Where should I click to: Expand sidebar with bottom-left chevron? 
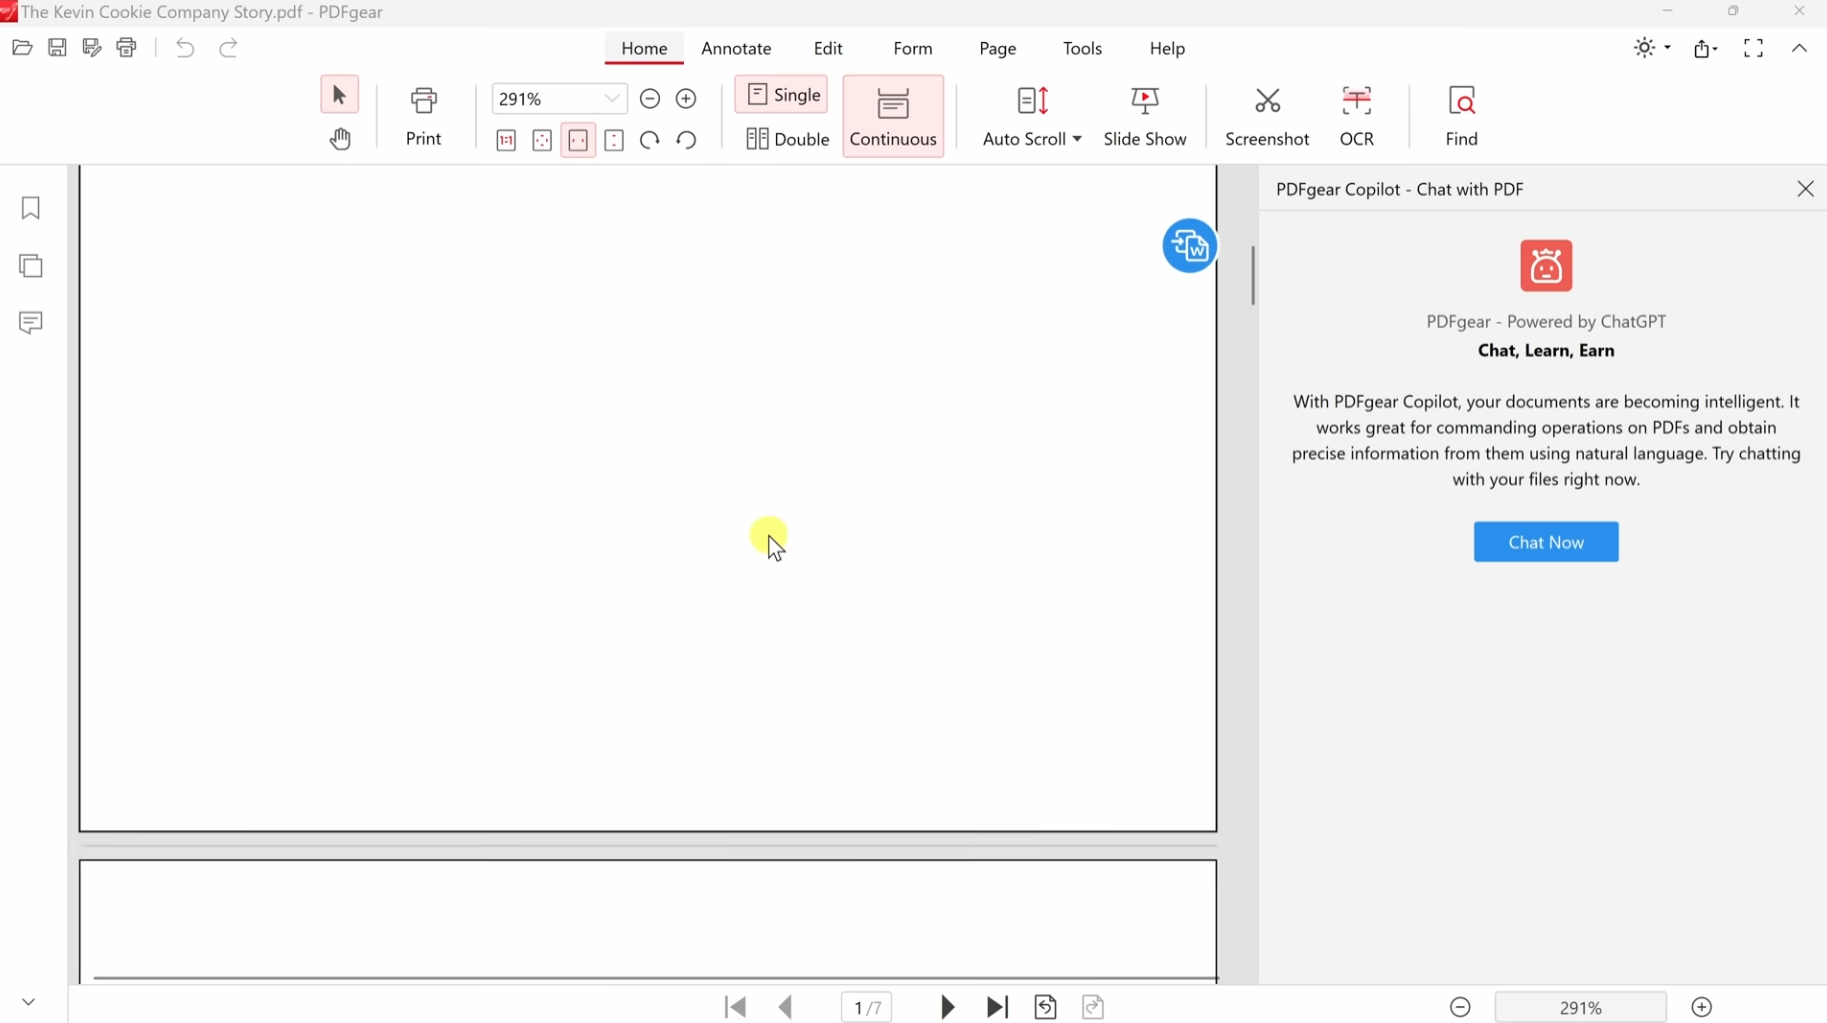point(29,1002)
